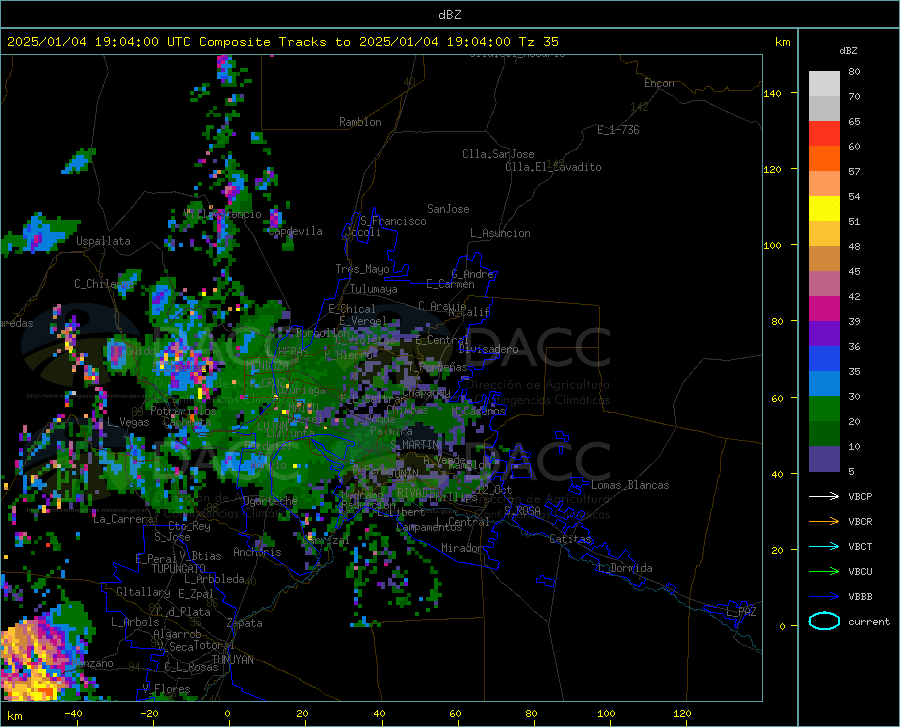Click the 'L_Asuncion' place label
The image size is (900, 727).
(x=500, y=233)
